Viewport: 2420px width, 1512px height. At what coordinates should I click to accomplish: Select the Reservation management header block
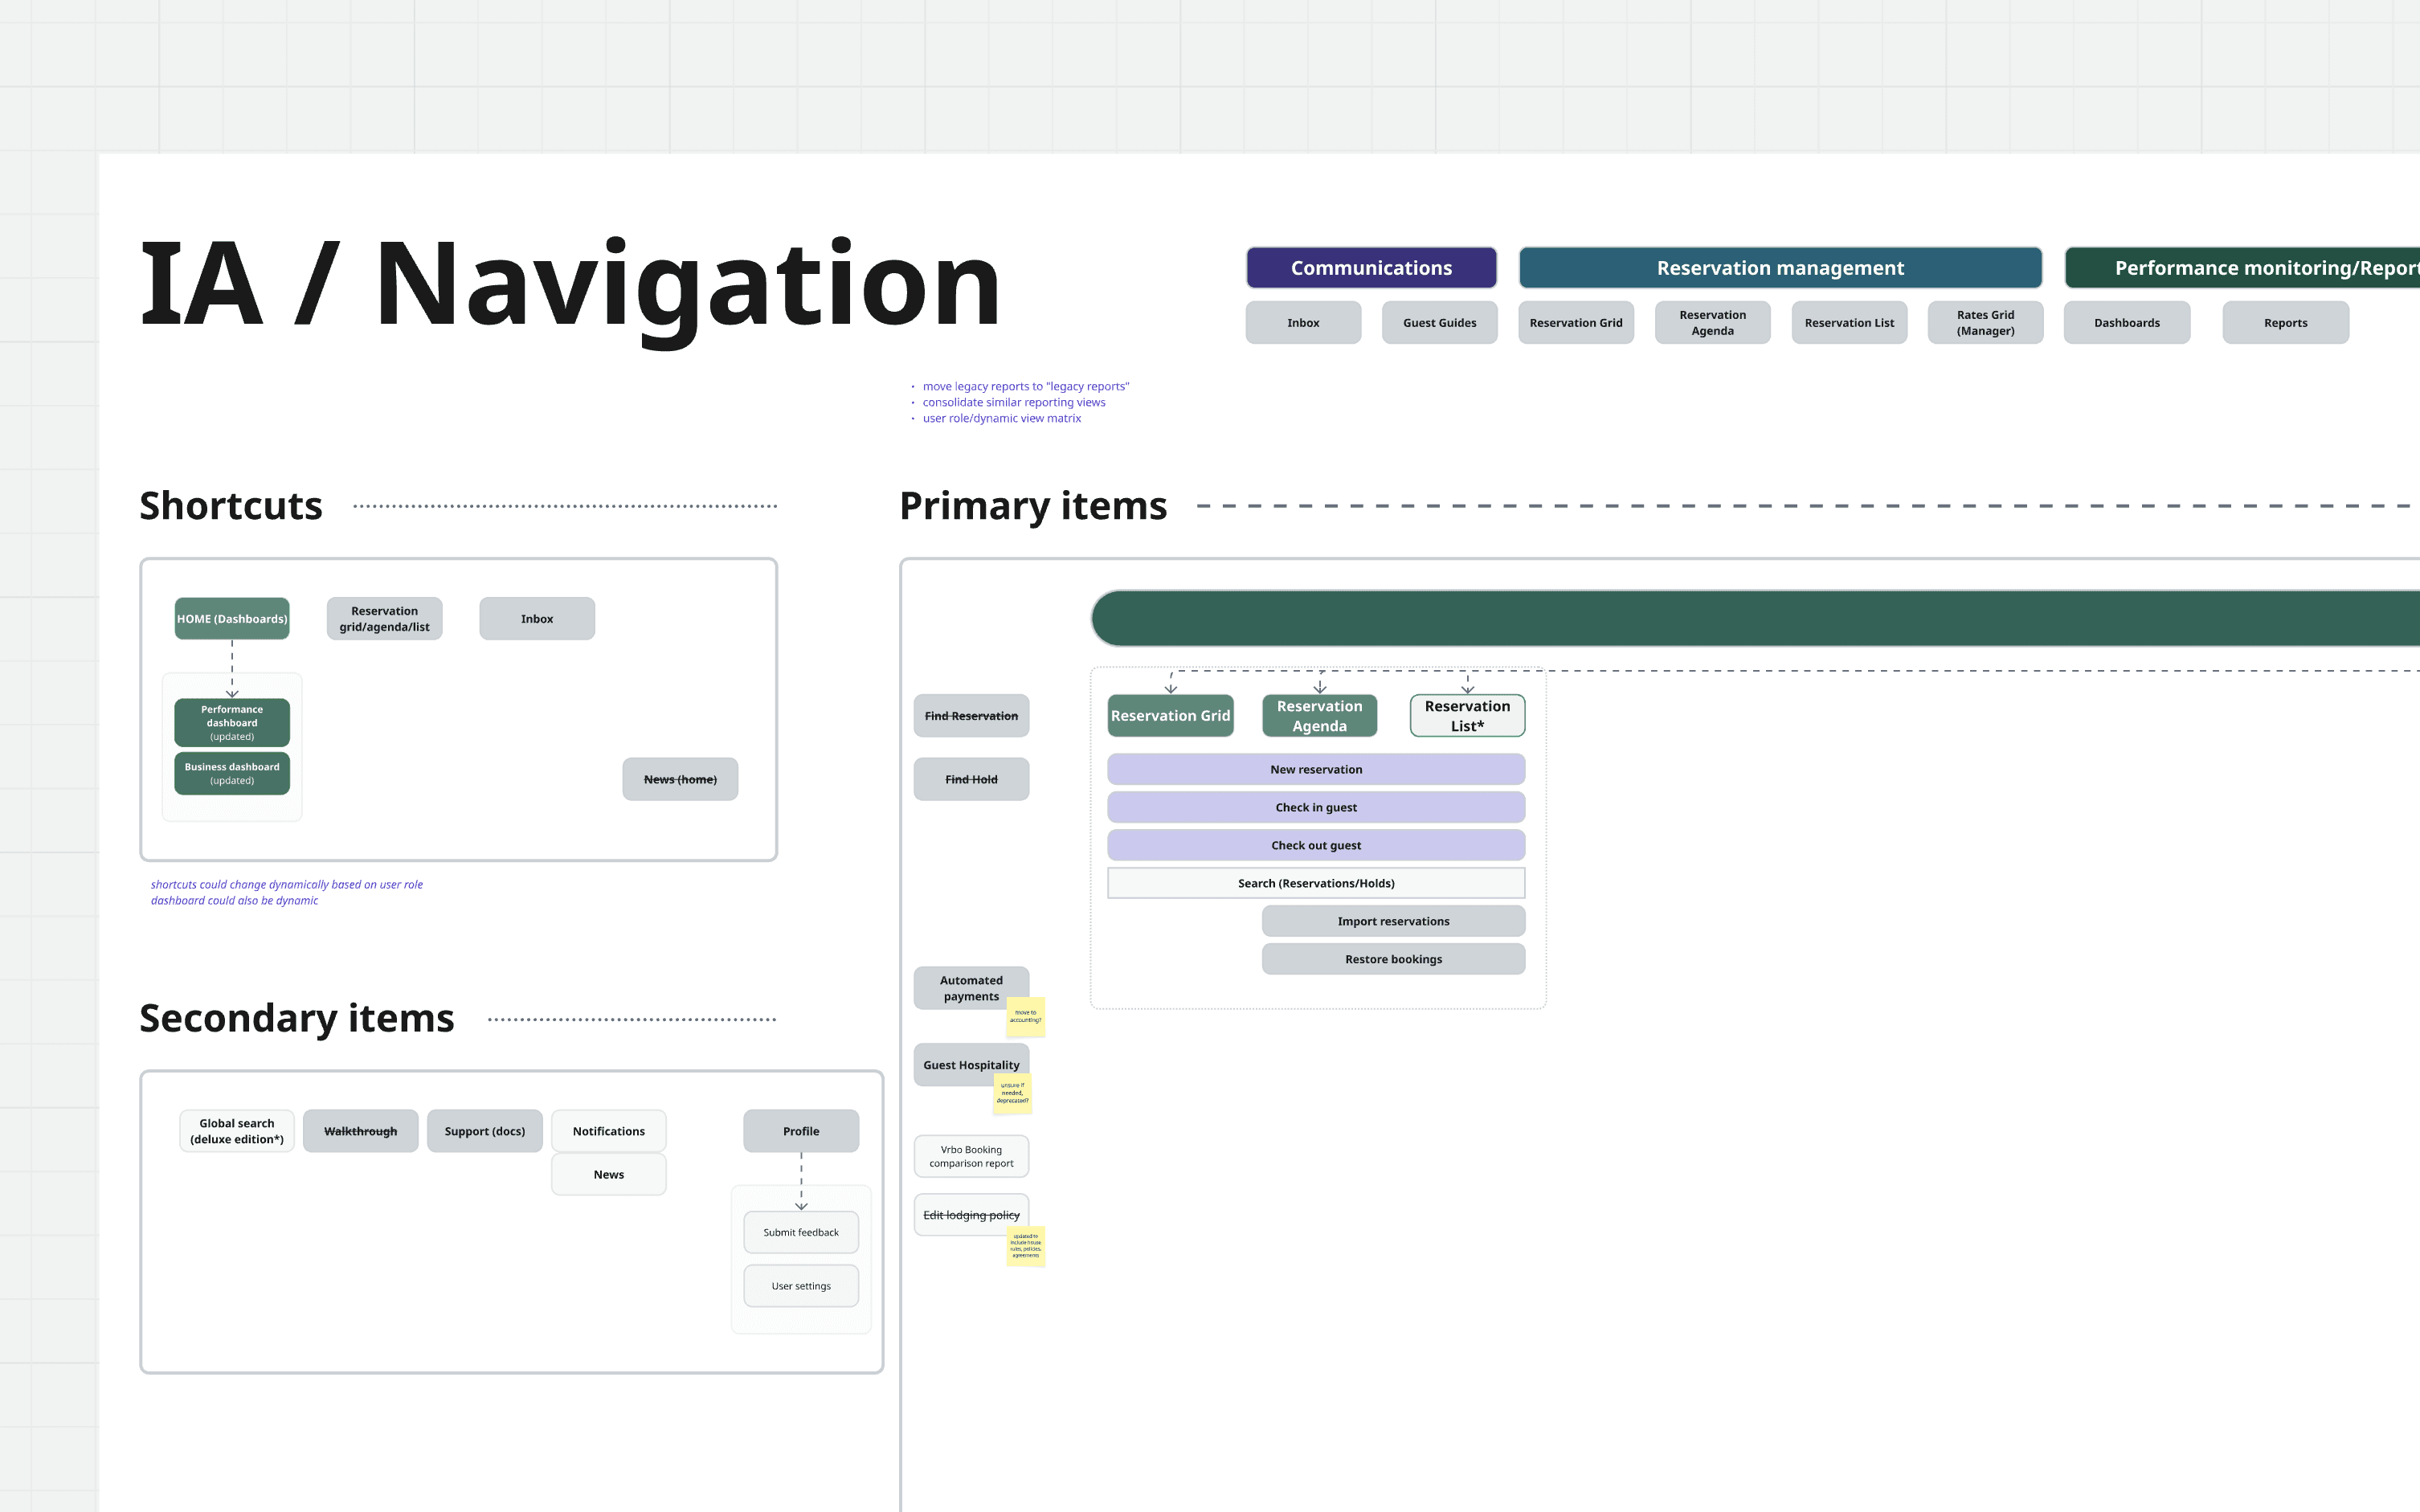[1779, 268]
